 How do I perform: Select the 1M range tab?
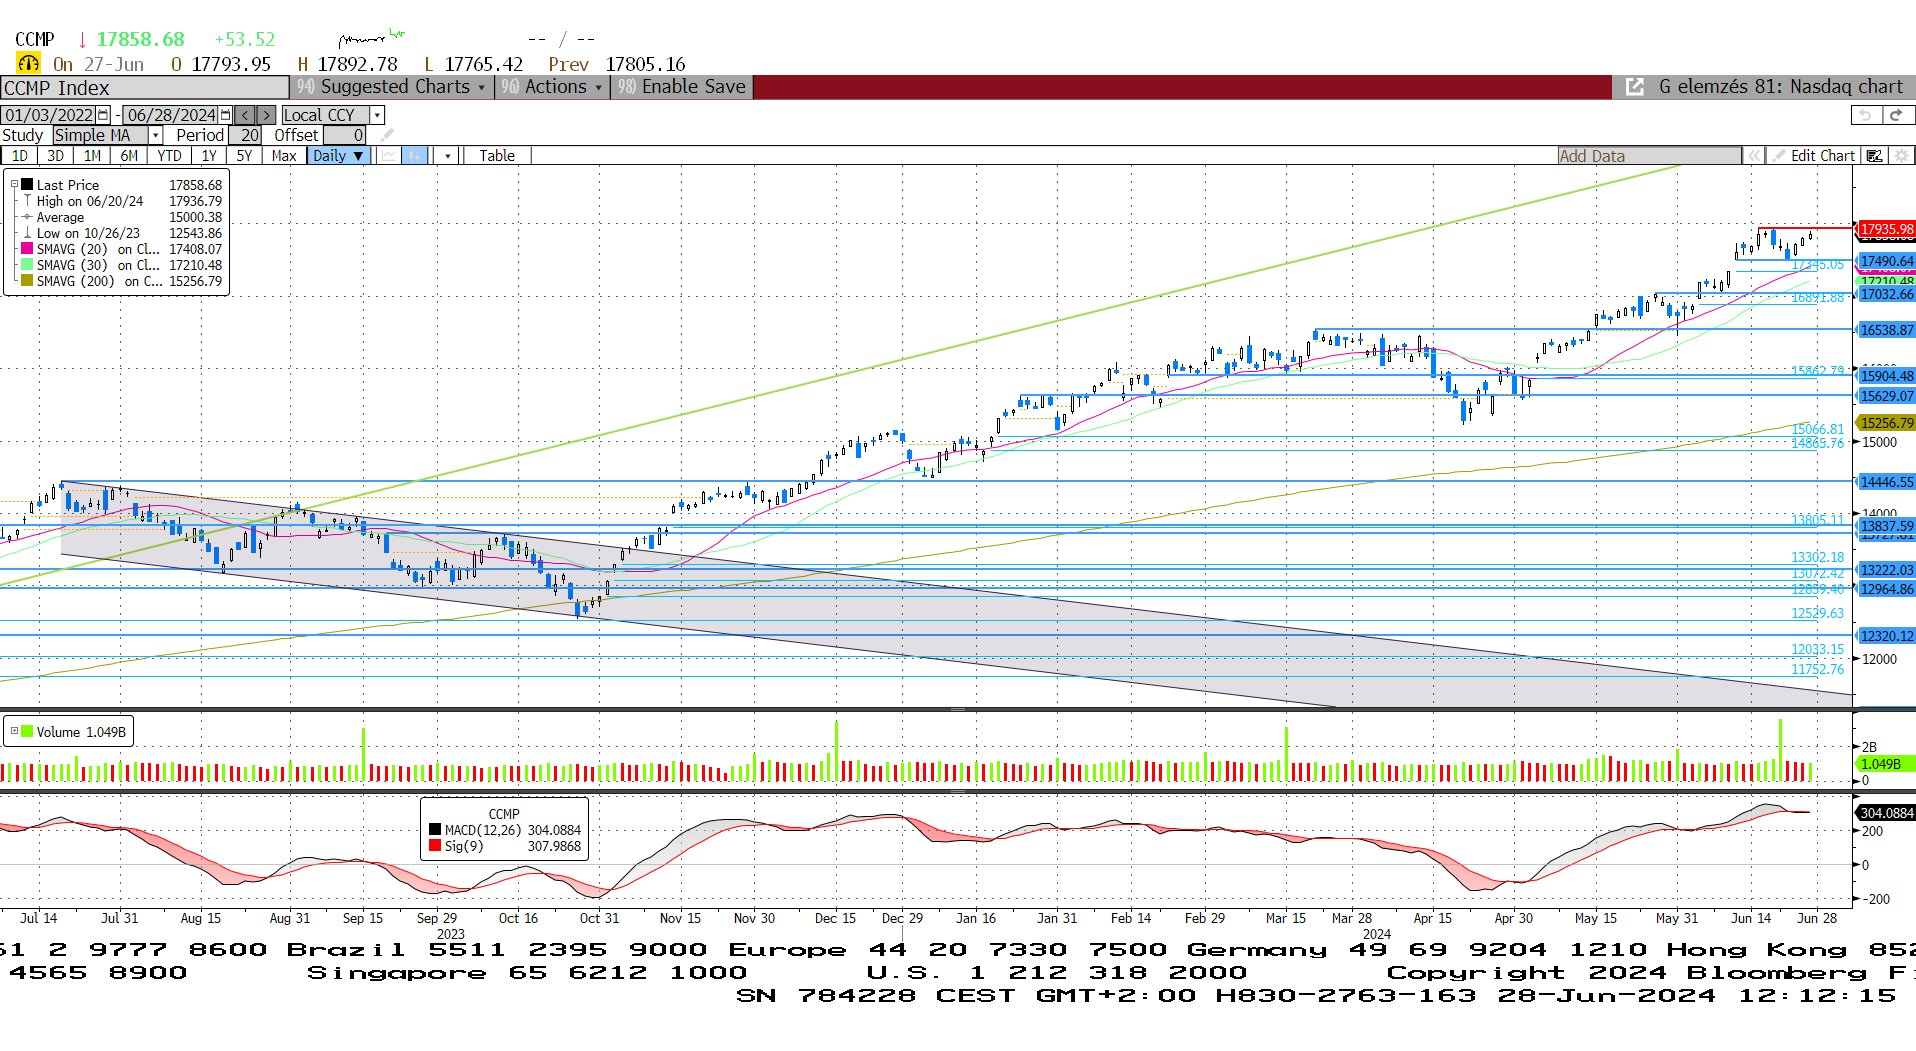92,155
